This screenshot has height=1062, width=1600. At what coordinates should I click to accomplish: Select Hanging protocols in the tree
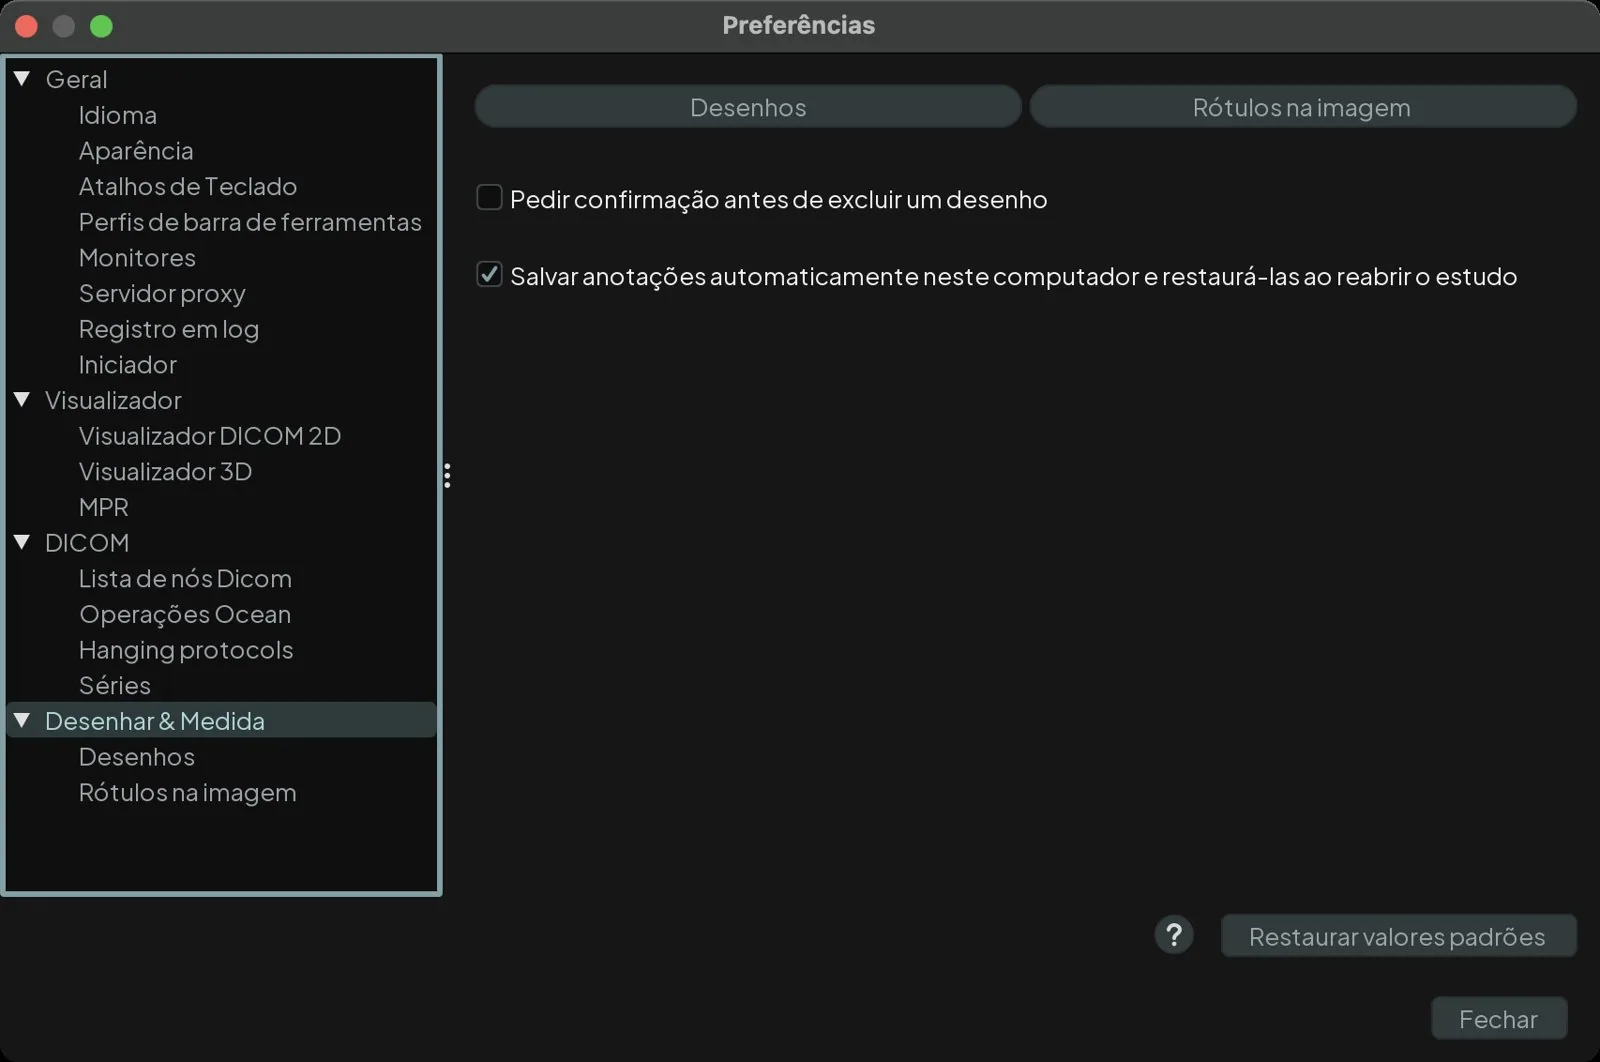186,650
